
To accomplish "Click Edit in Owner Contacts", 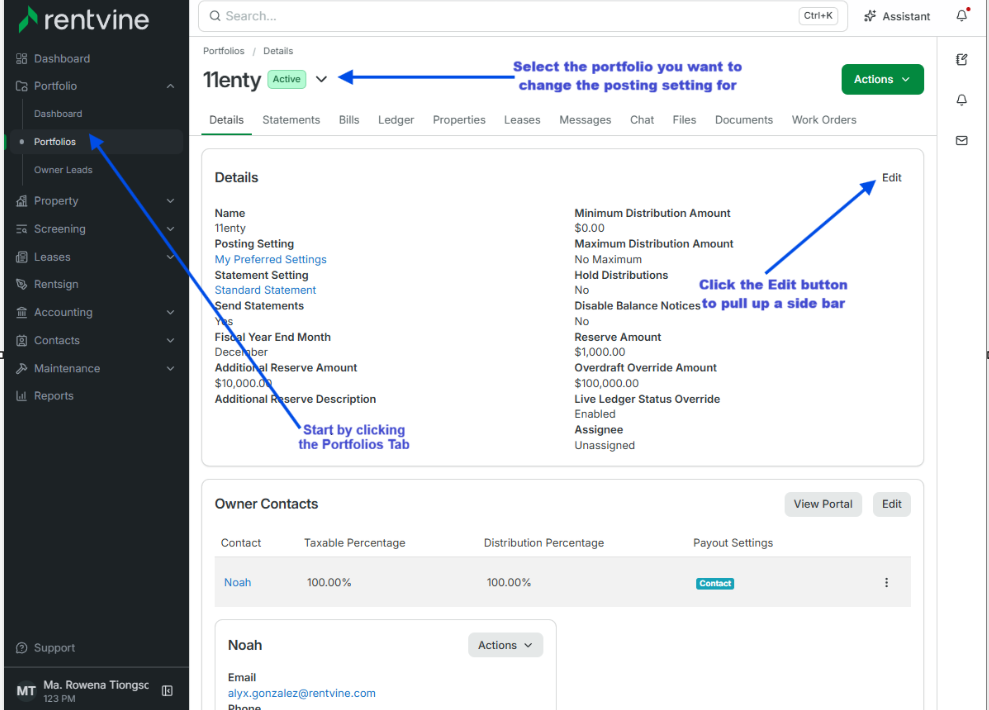I will pos(891,504).
